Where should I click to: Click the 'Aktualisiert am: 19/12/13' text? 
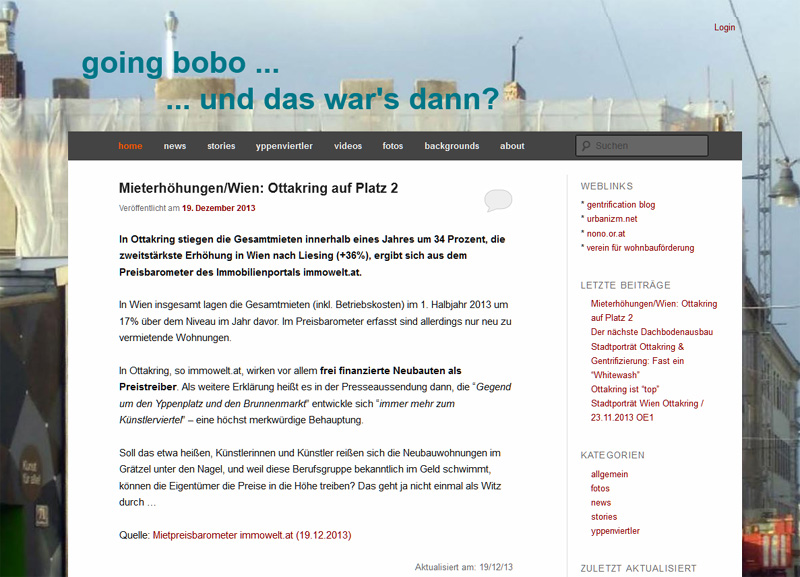464,567
